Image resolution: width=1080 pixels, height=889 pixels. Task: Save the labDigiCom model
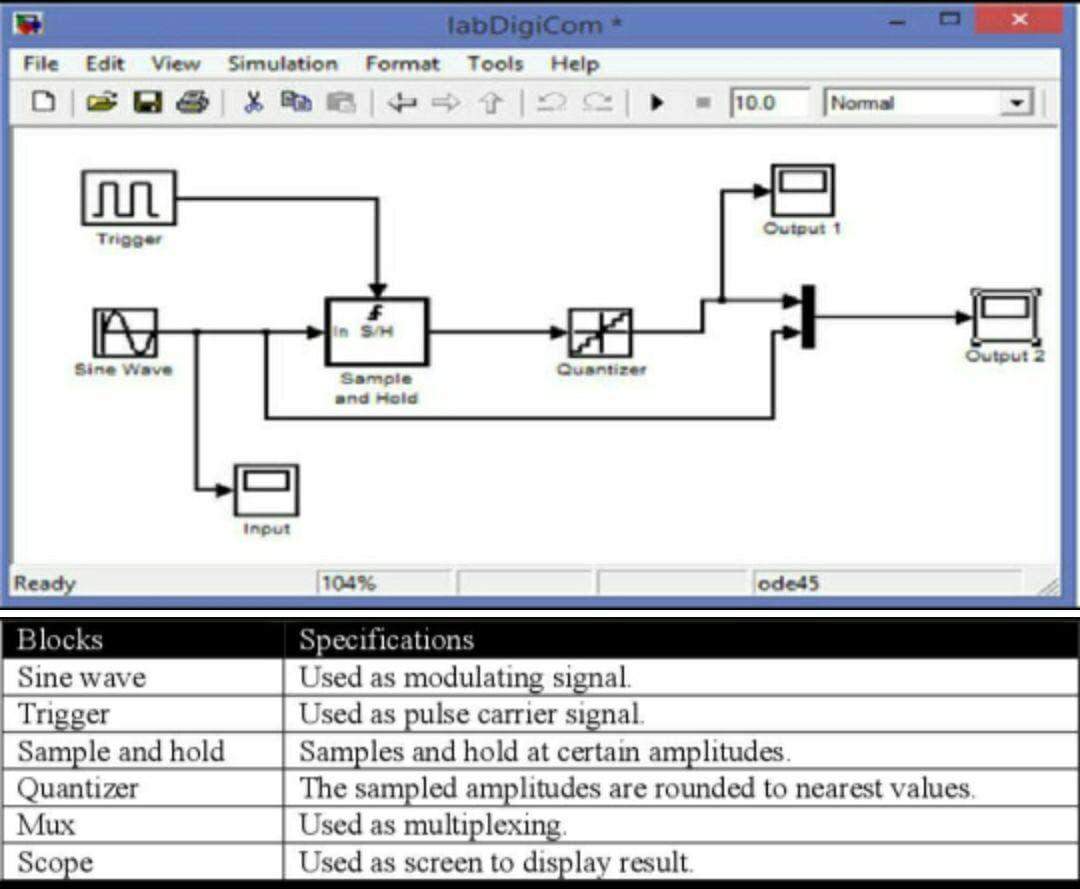coord(149,102)
